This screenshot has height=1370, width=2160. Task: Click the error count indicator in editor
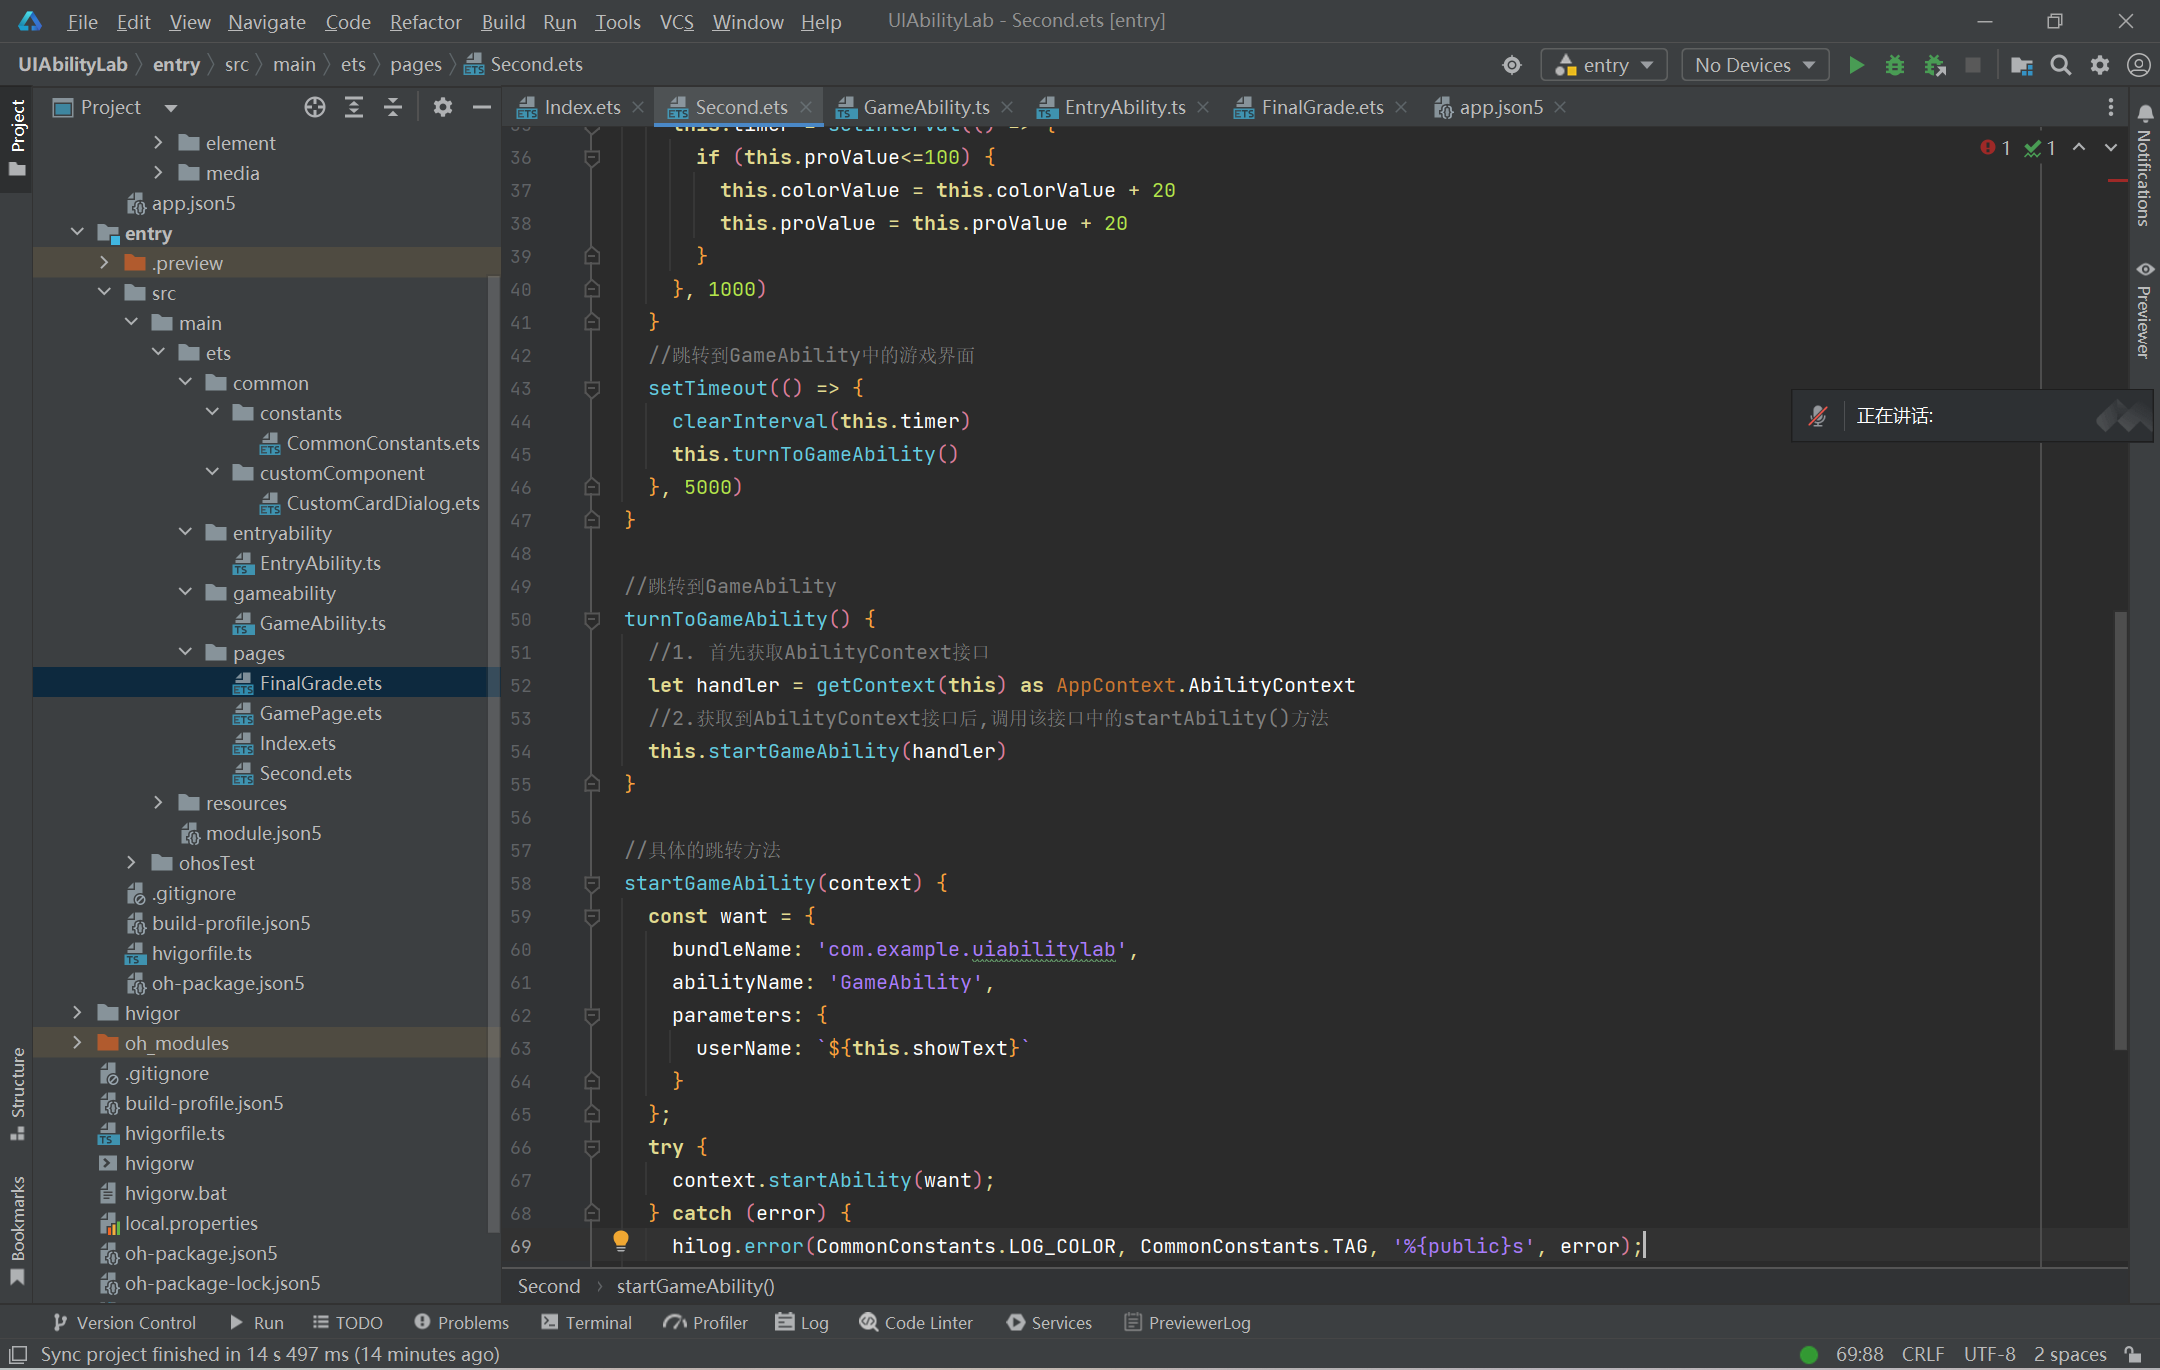pos(1996,148)
